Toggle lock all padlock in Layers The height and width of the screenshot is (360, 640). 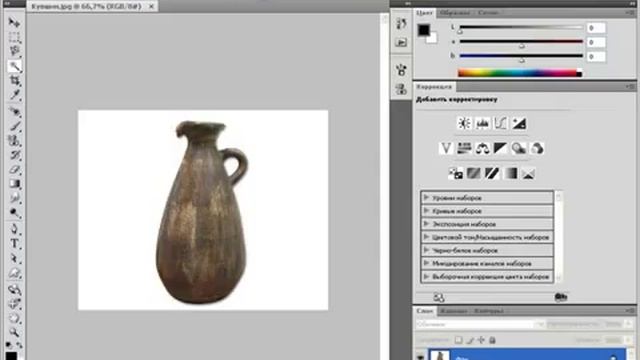492,340
